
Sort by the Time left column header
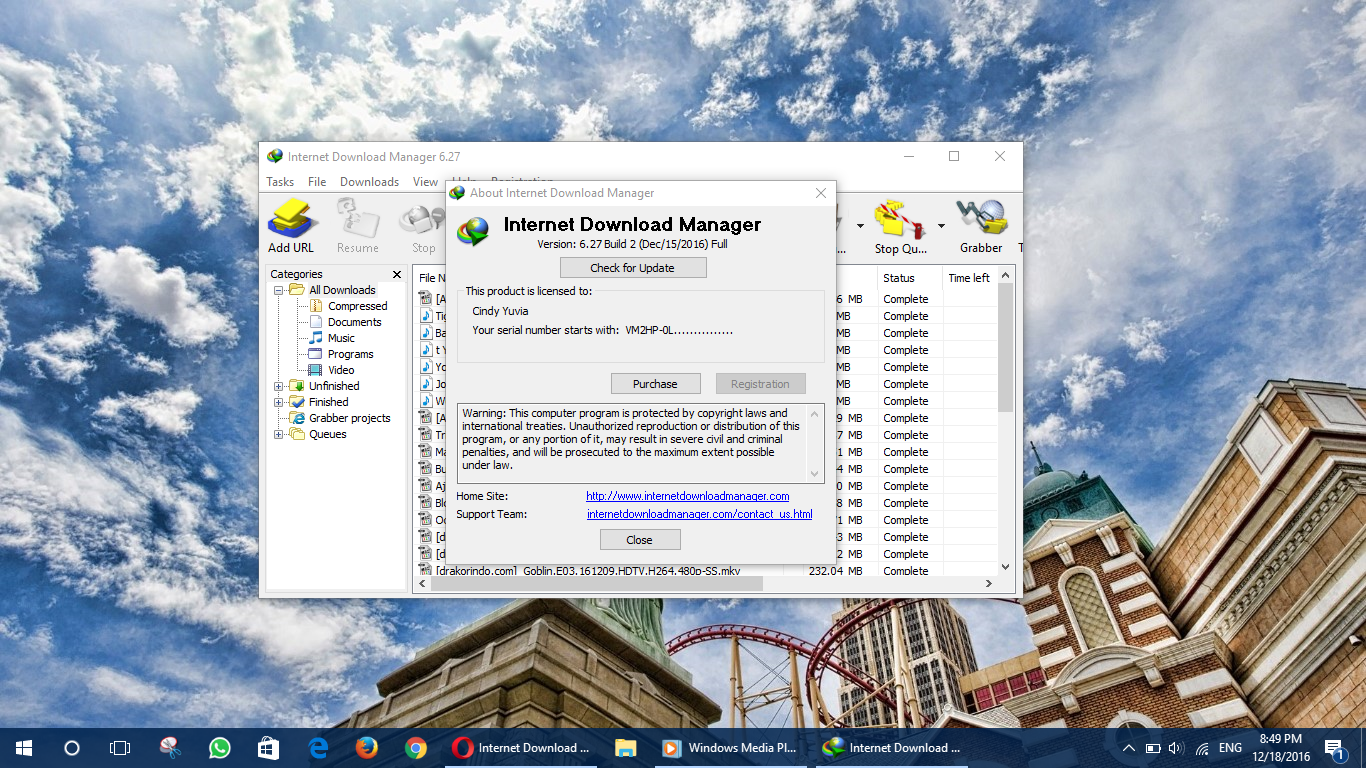(x=970, y=278)
